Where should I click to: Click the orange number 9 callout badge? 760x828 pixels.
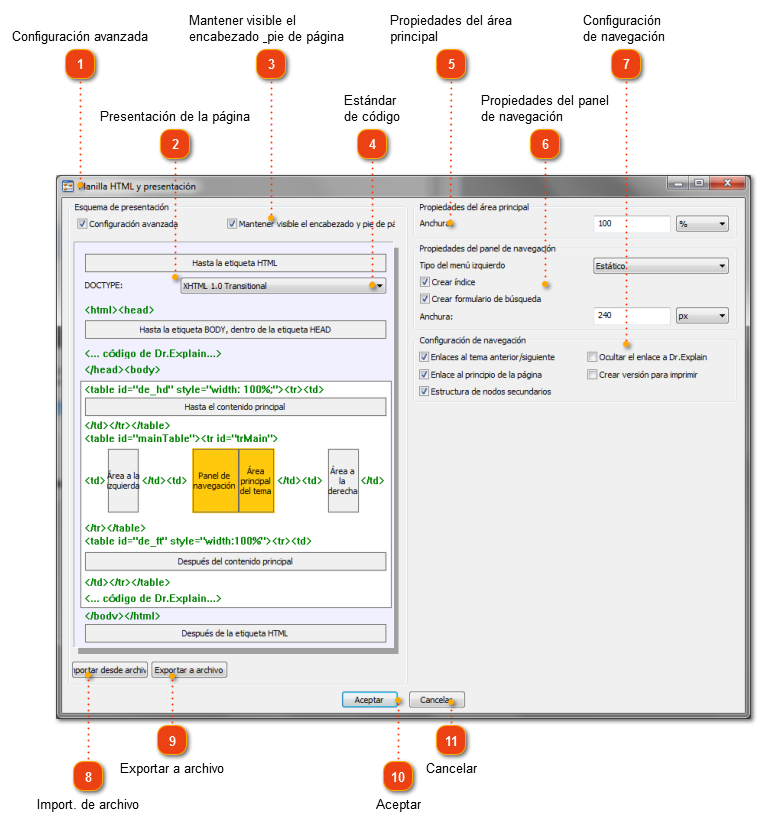[172, 741]
